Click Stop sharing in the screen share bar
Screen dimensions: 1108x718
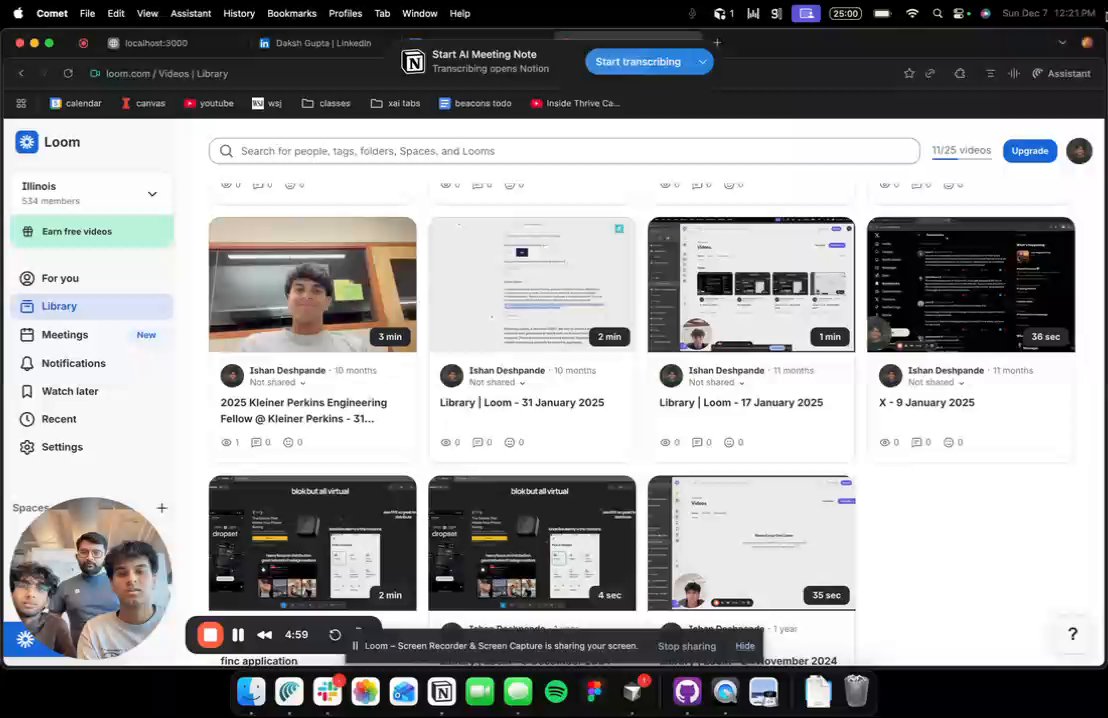coord(686,646)
